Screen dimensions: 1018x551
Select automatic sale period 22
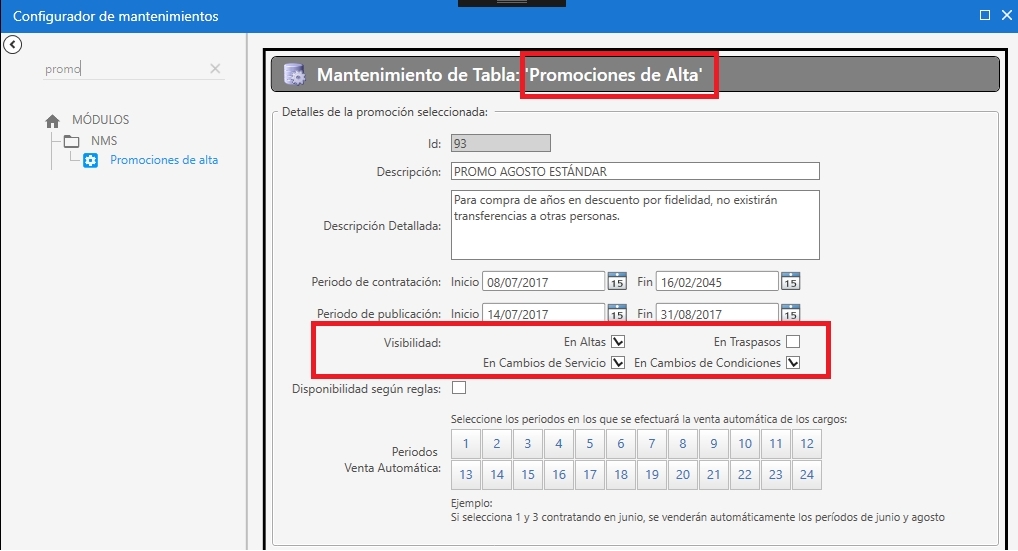click(x=745, y=475)
